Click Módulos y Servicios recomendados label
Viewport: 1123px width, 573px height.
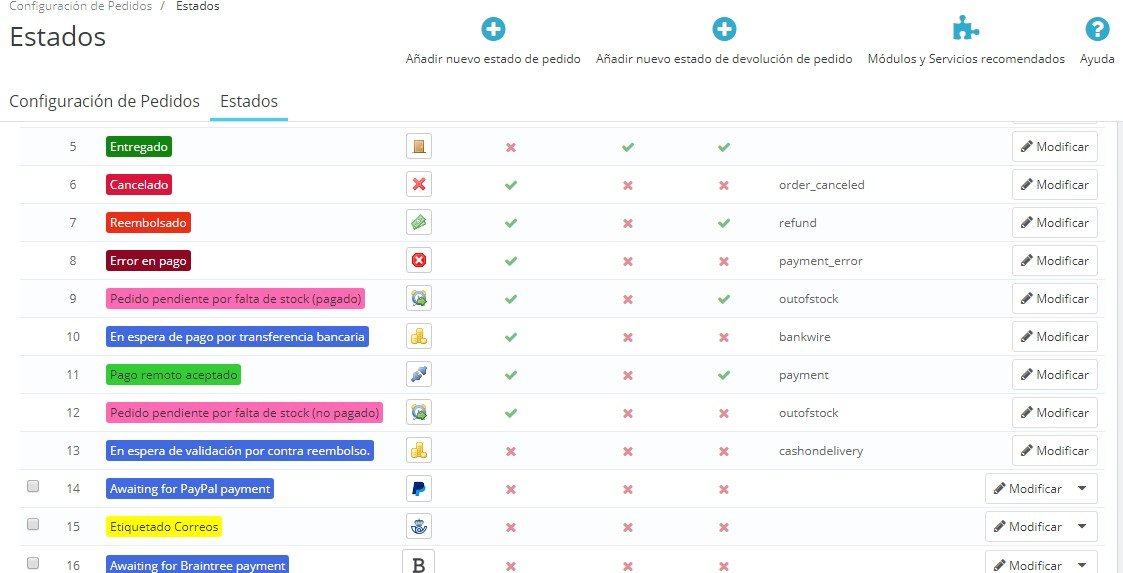tap(966, 59)
